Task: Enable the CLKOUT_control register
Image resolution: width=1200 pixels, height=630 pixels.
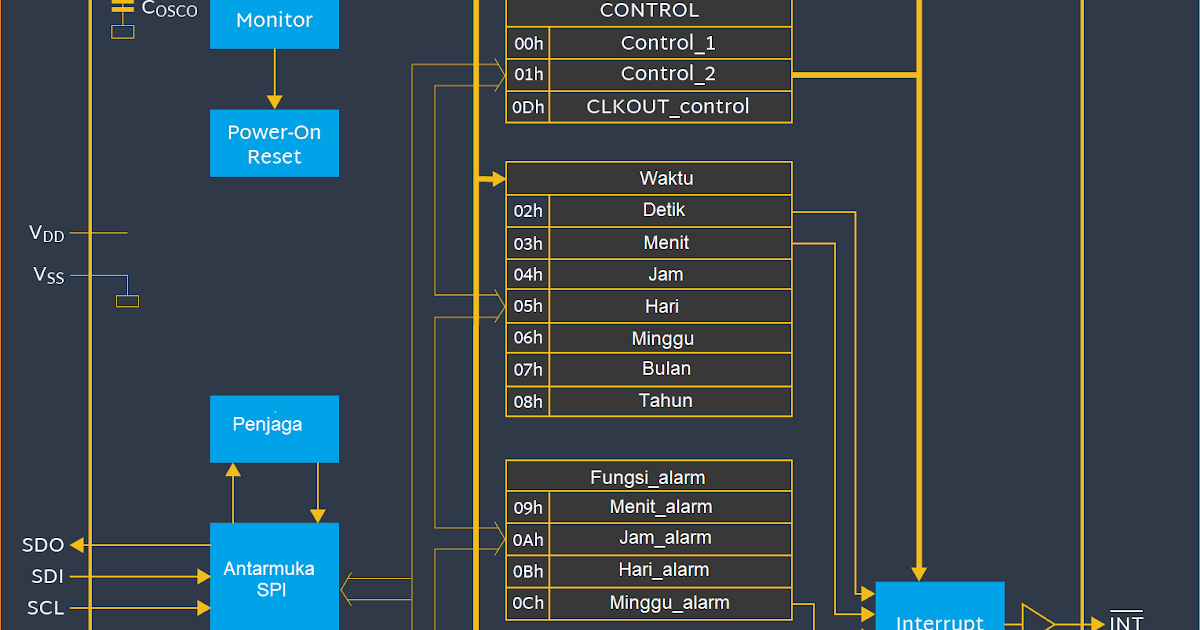Action: [668, 106]
